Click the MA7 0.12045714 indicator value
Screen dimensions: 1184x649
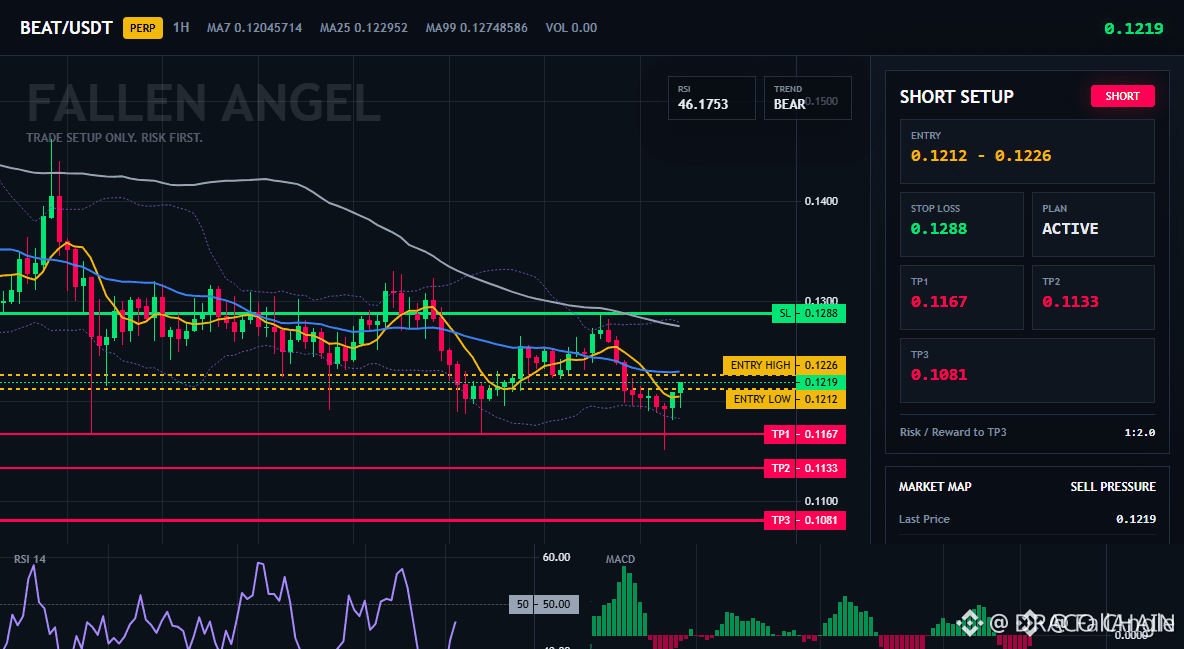point(254,28)
